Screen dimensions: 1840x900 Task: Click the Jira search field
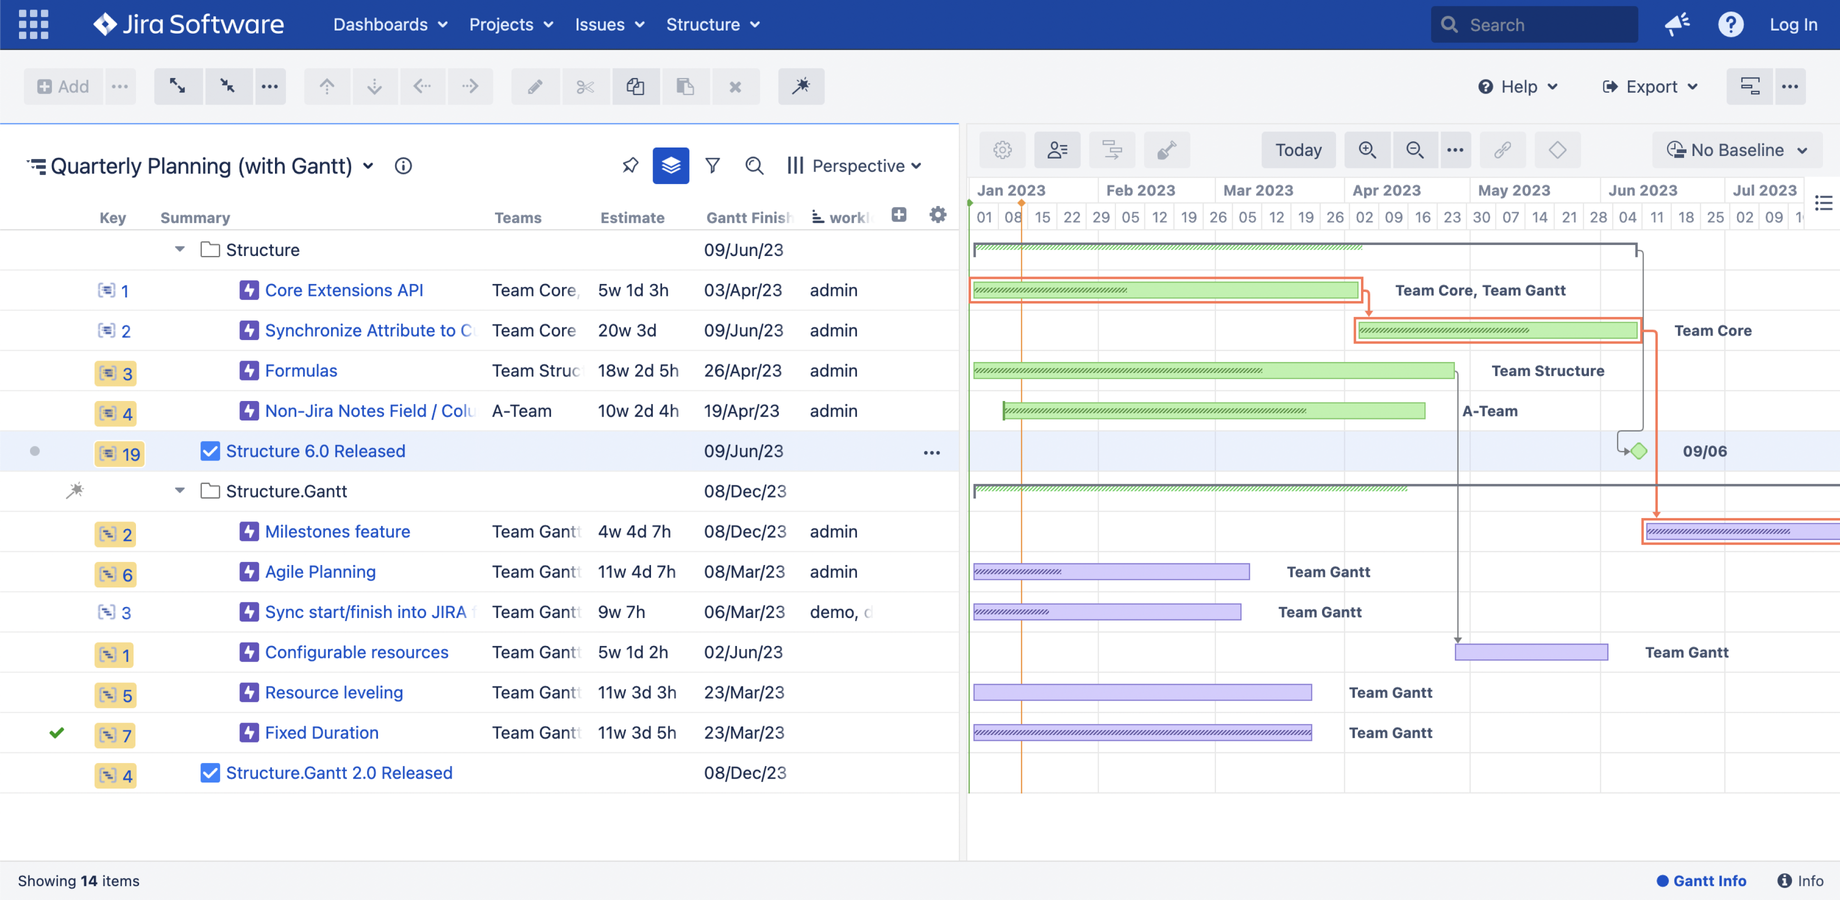(1534, 24)
